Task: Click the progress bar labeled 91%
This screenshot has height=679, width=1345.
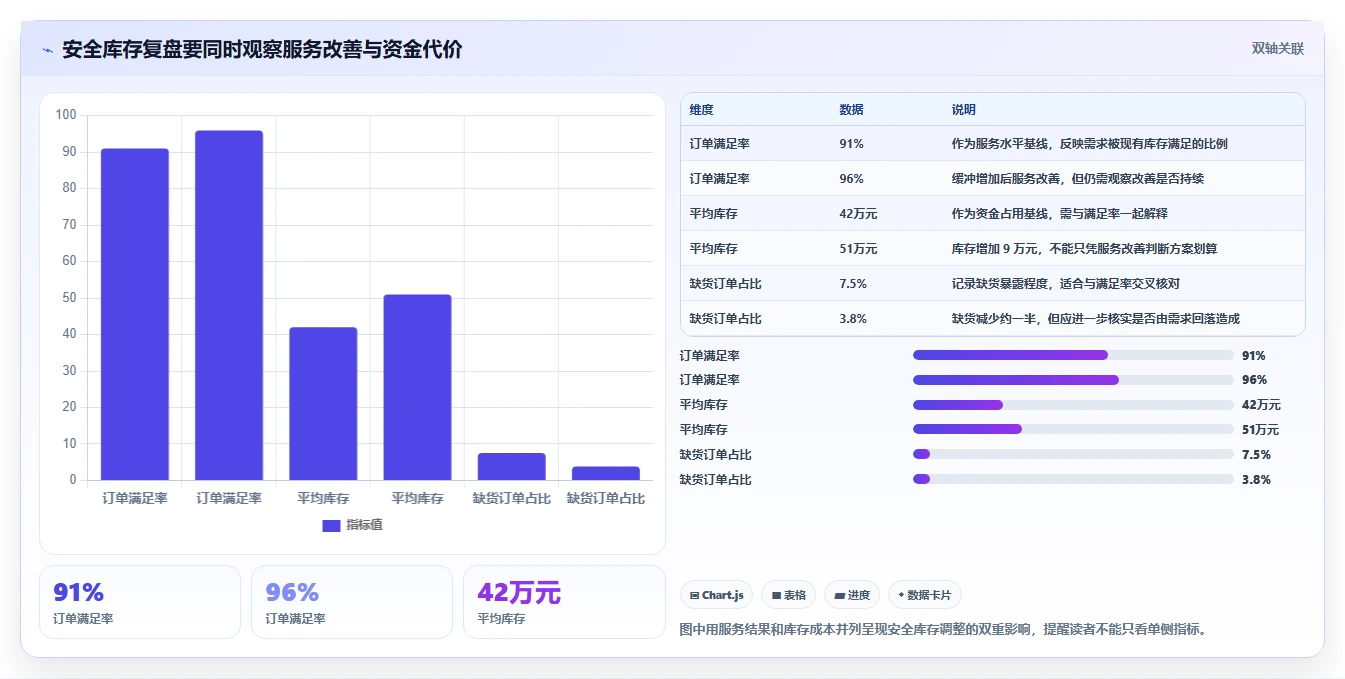Action: 1073,355
